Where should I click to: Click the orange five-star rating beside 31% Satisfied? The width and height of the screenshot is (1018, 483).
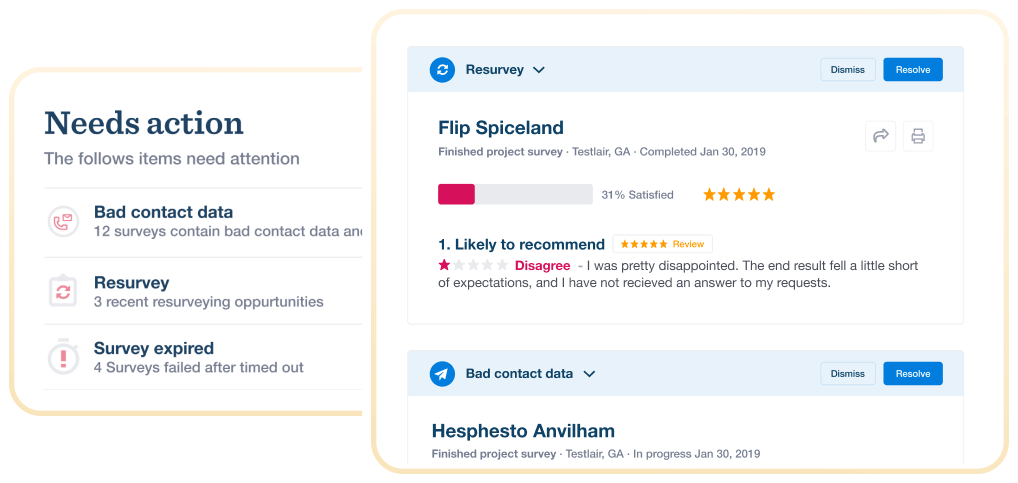pyautogui.click(x=739, y=195)
